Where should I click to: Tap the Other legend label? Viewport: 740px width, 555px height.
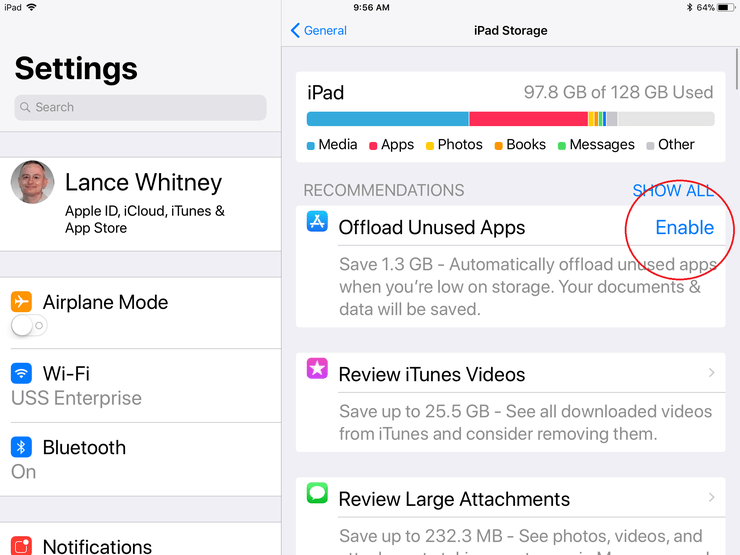click(676, 144)
